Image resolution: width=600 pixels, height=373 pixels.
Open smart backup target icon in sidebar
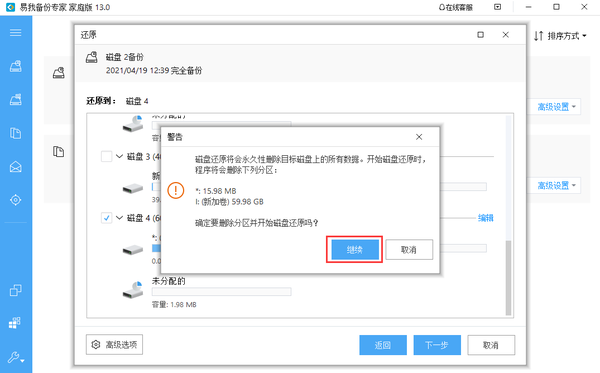(x=15, y=200)
